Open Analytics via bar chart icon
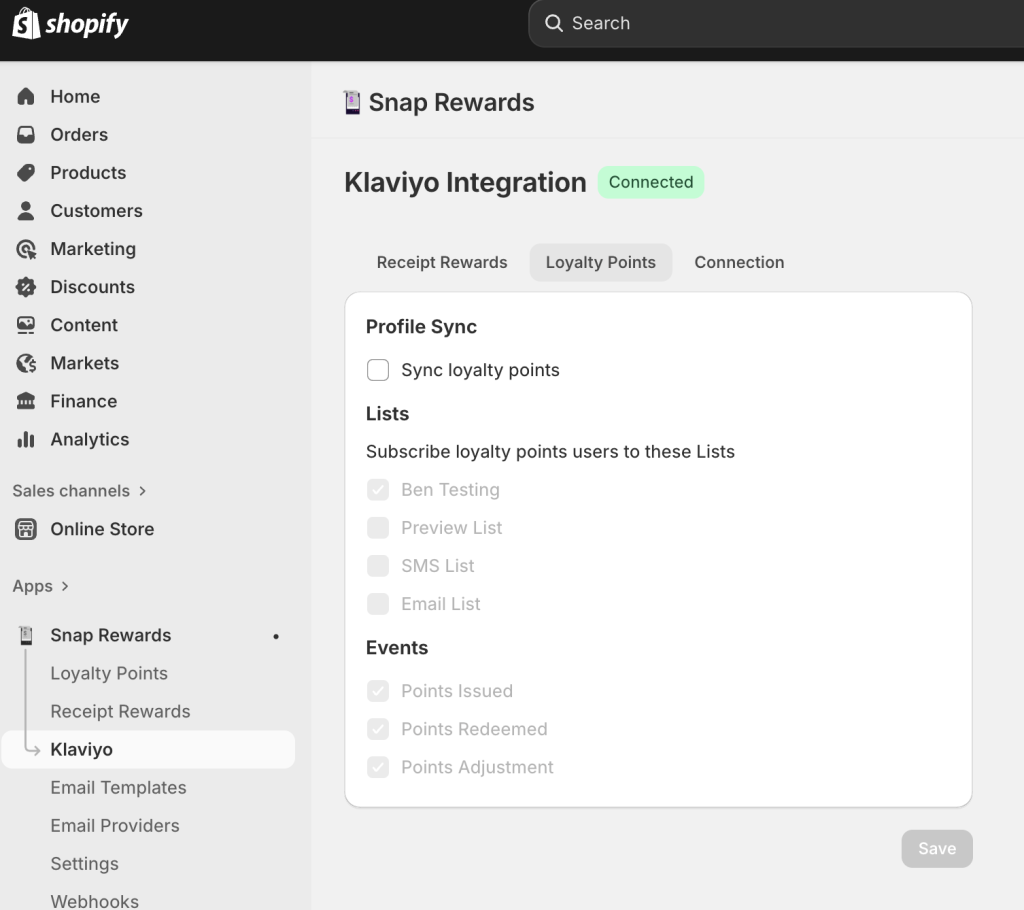 click(x=27, y=439)
